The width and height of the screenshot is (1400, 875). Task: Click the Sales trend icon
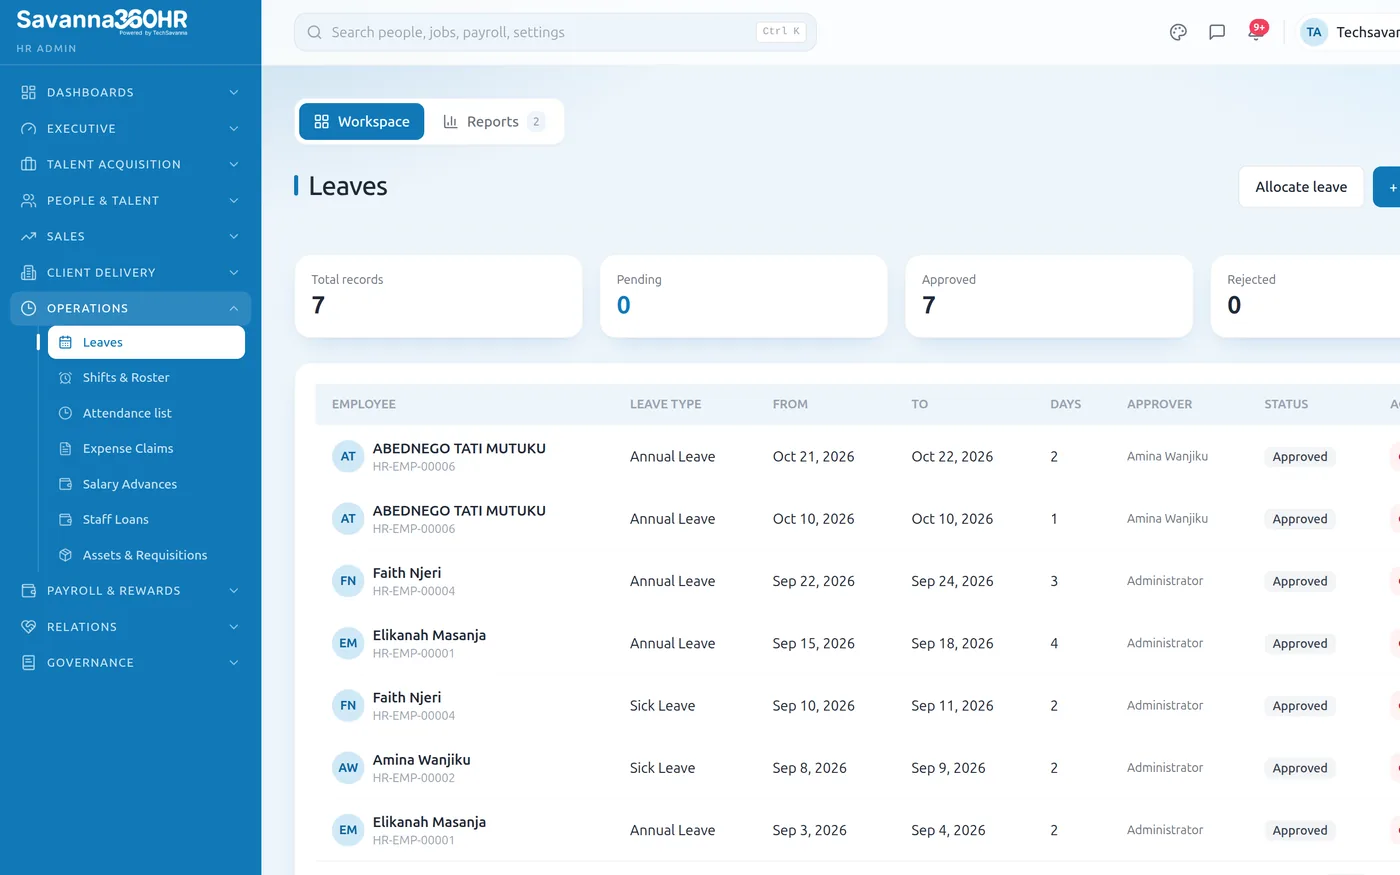(28, 236)
